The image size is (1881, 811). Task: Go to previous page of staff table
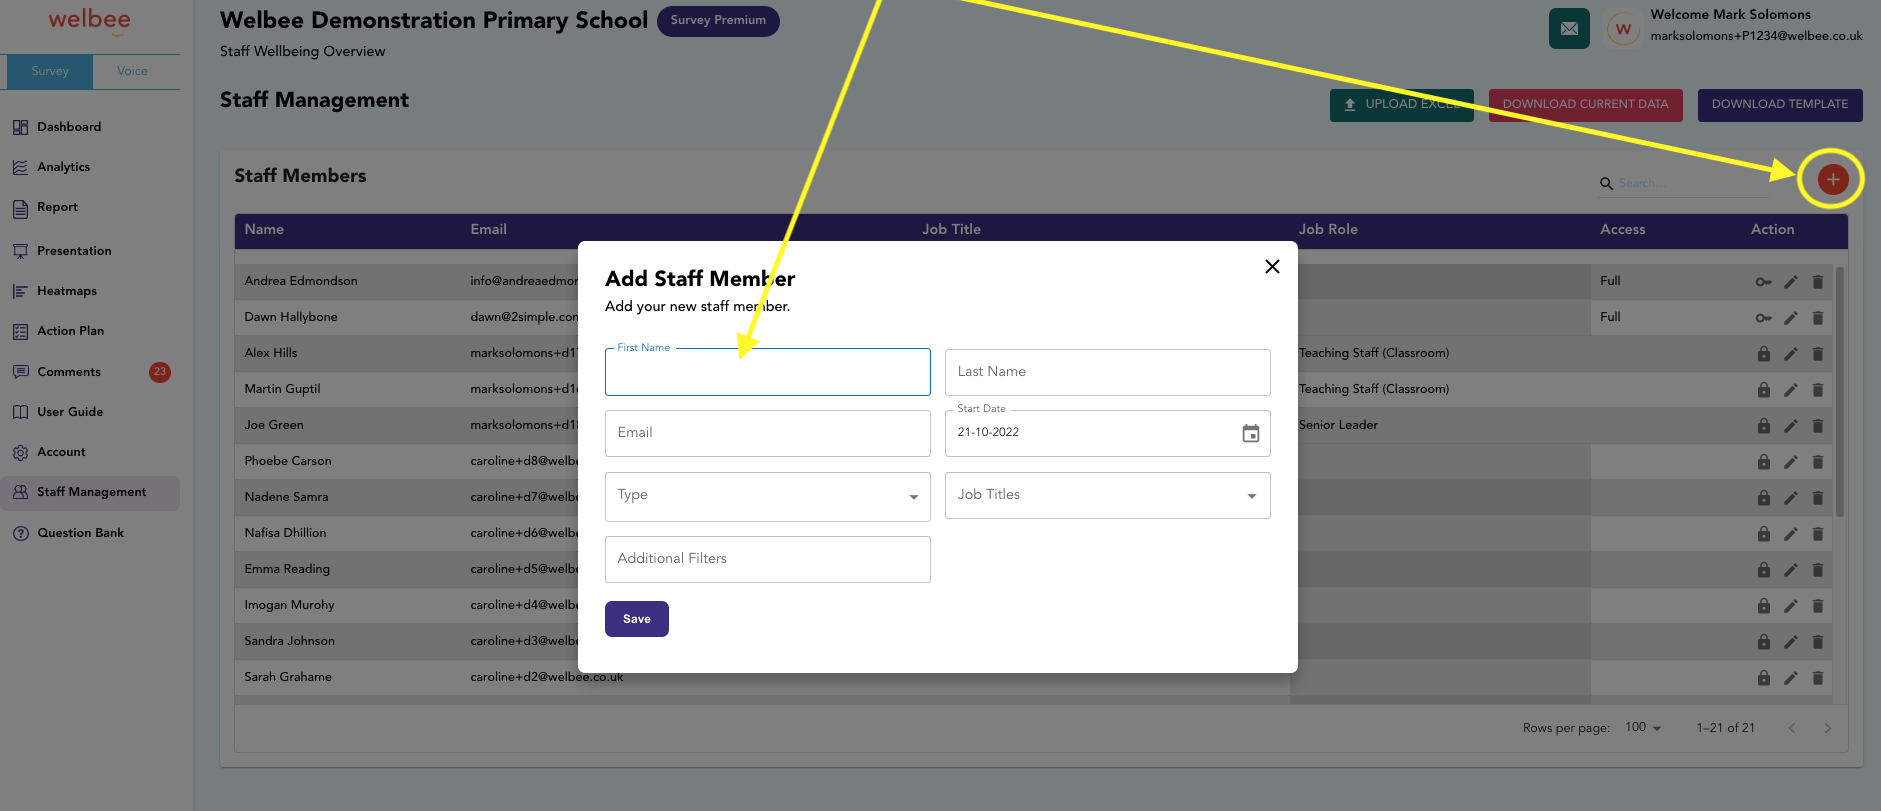1792,728
